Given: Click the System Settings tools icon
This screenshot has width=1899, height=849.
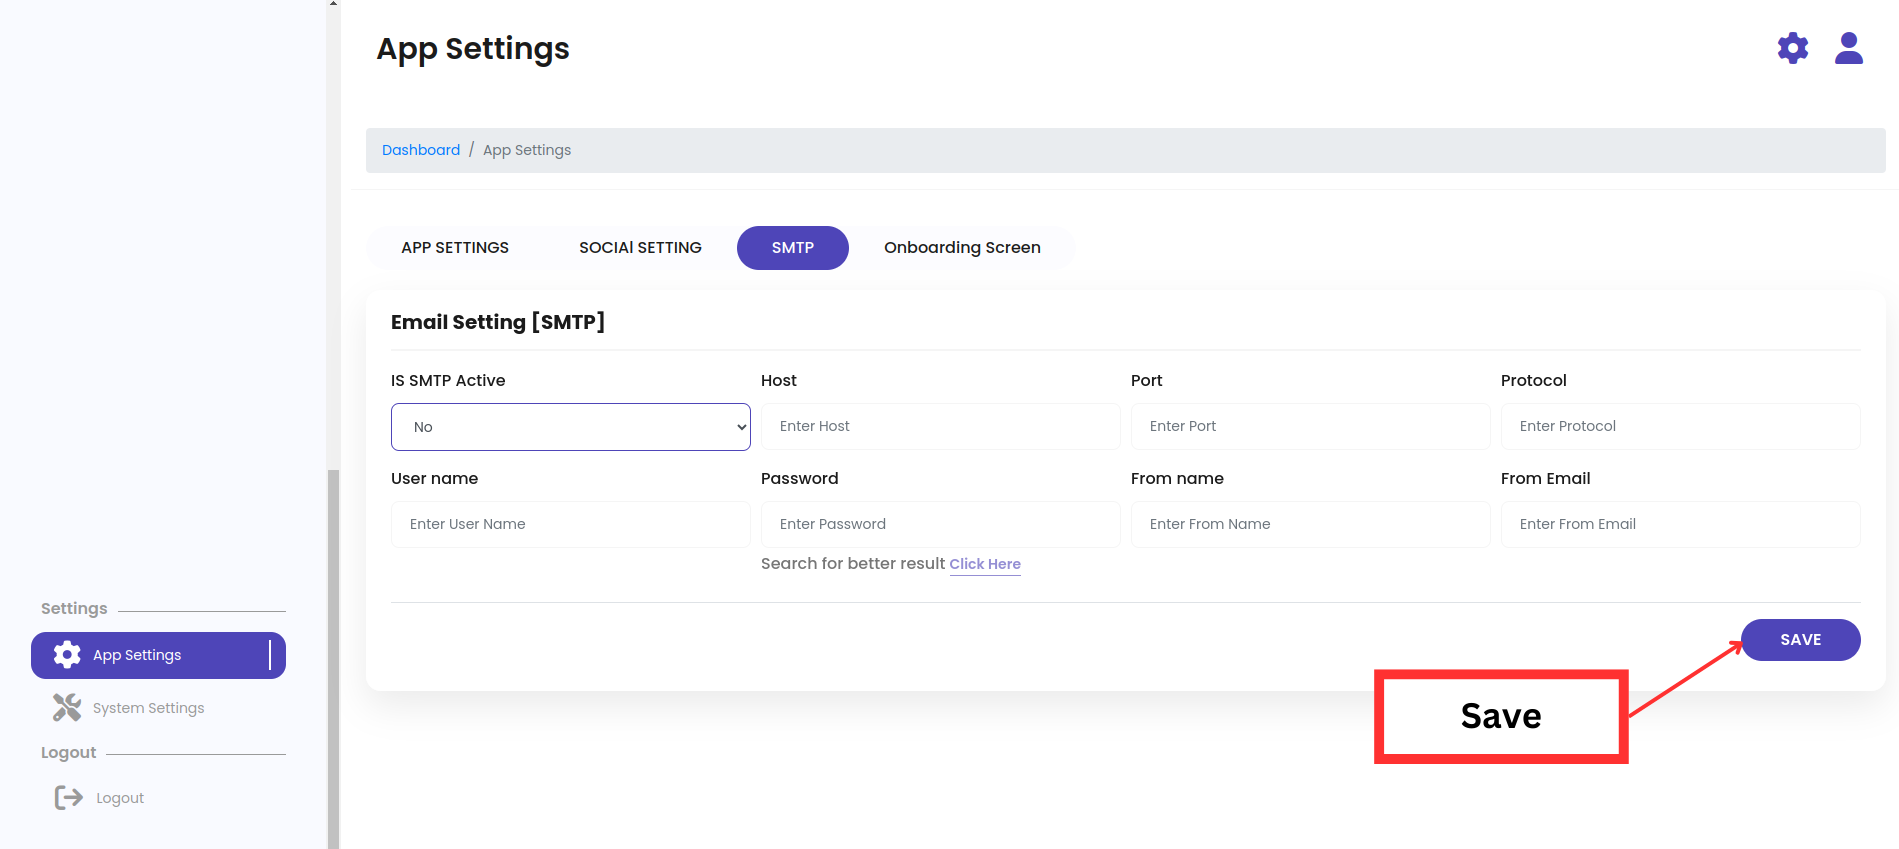Looking at the screenshot, I should point(67,708).
